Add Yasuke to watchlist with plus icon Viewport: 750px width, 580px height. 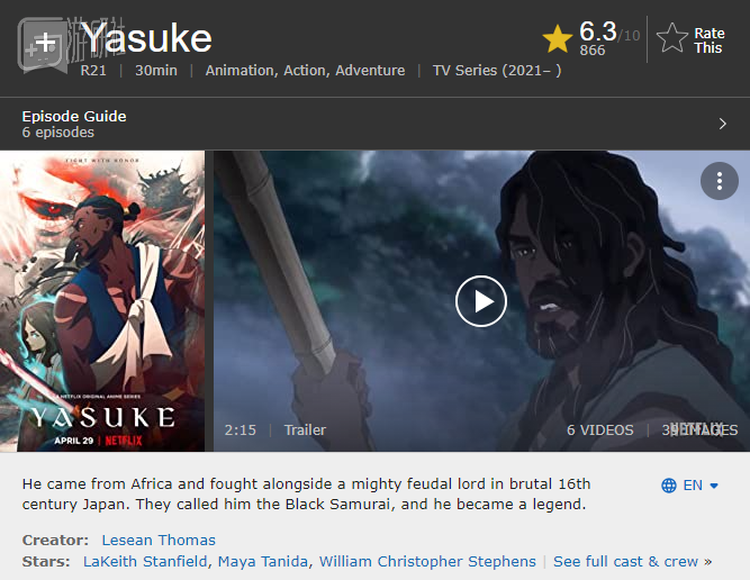(45, 43)
